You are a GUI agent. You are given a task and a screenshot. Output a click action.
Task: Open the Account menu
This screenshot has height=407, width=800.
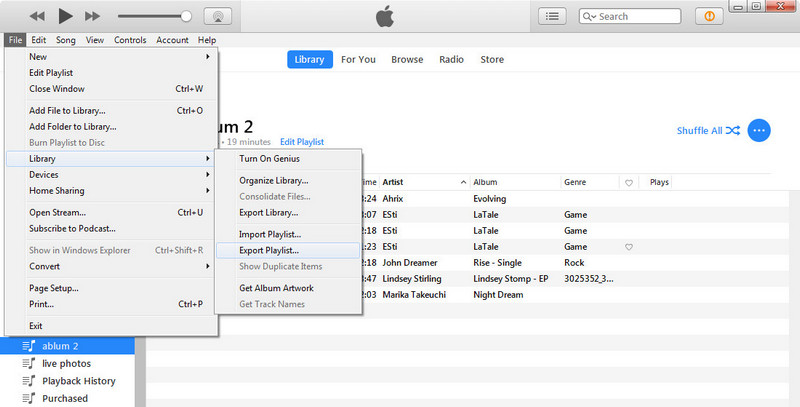pos(172,40)
